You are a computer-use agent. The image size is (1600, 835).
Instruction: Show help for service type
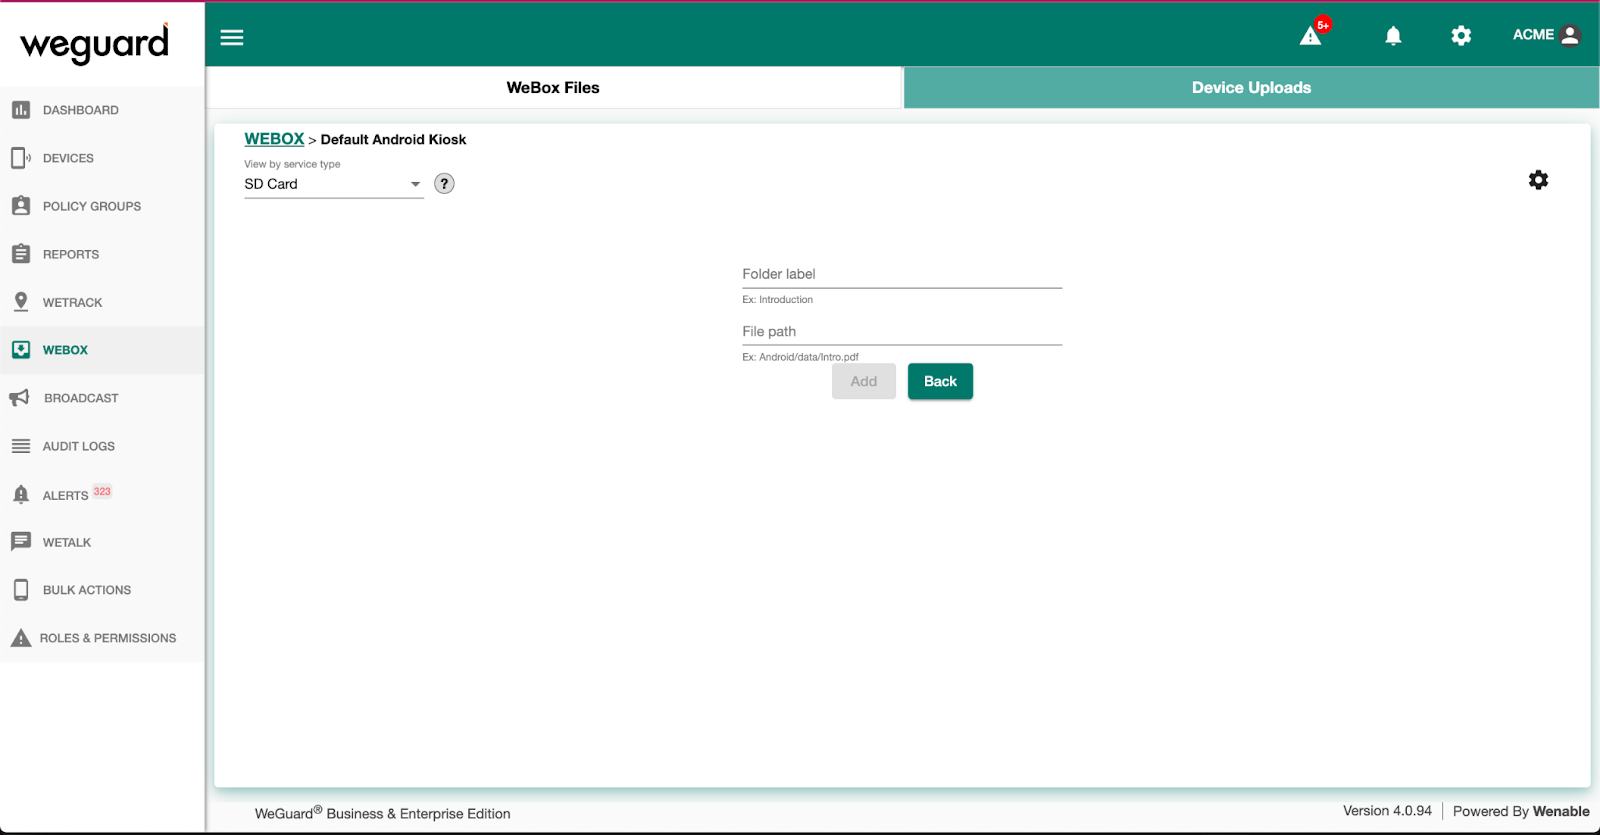(444, 184)
